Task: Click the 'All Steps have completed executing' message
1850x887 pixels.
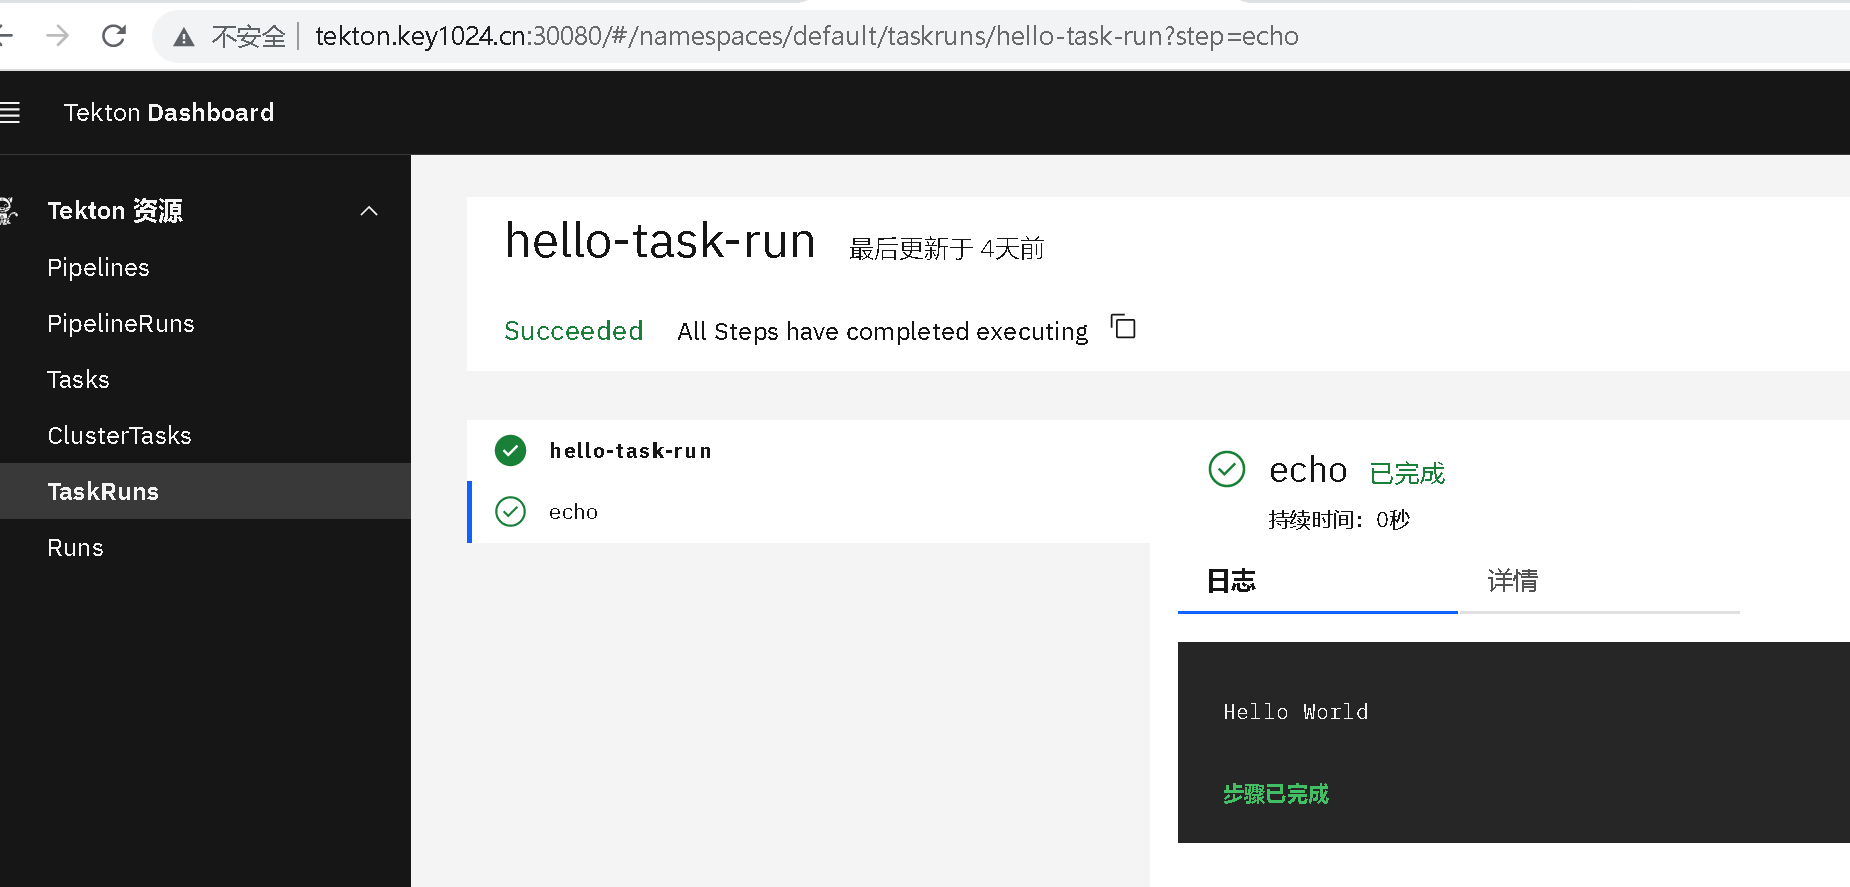Action: pyautogui.click(x=882, y=332)
